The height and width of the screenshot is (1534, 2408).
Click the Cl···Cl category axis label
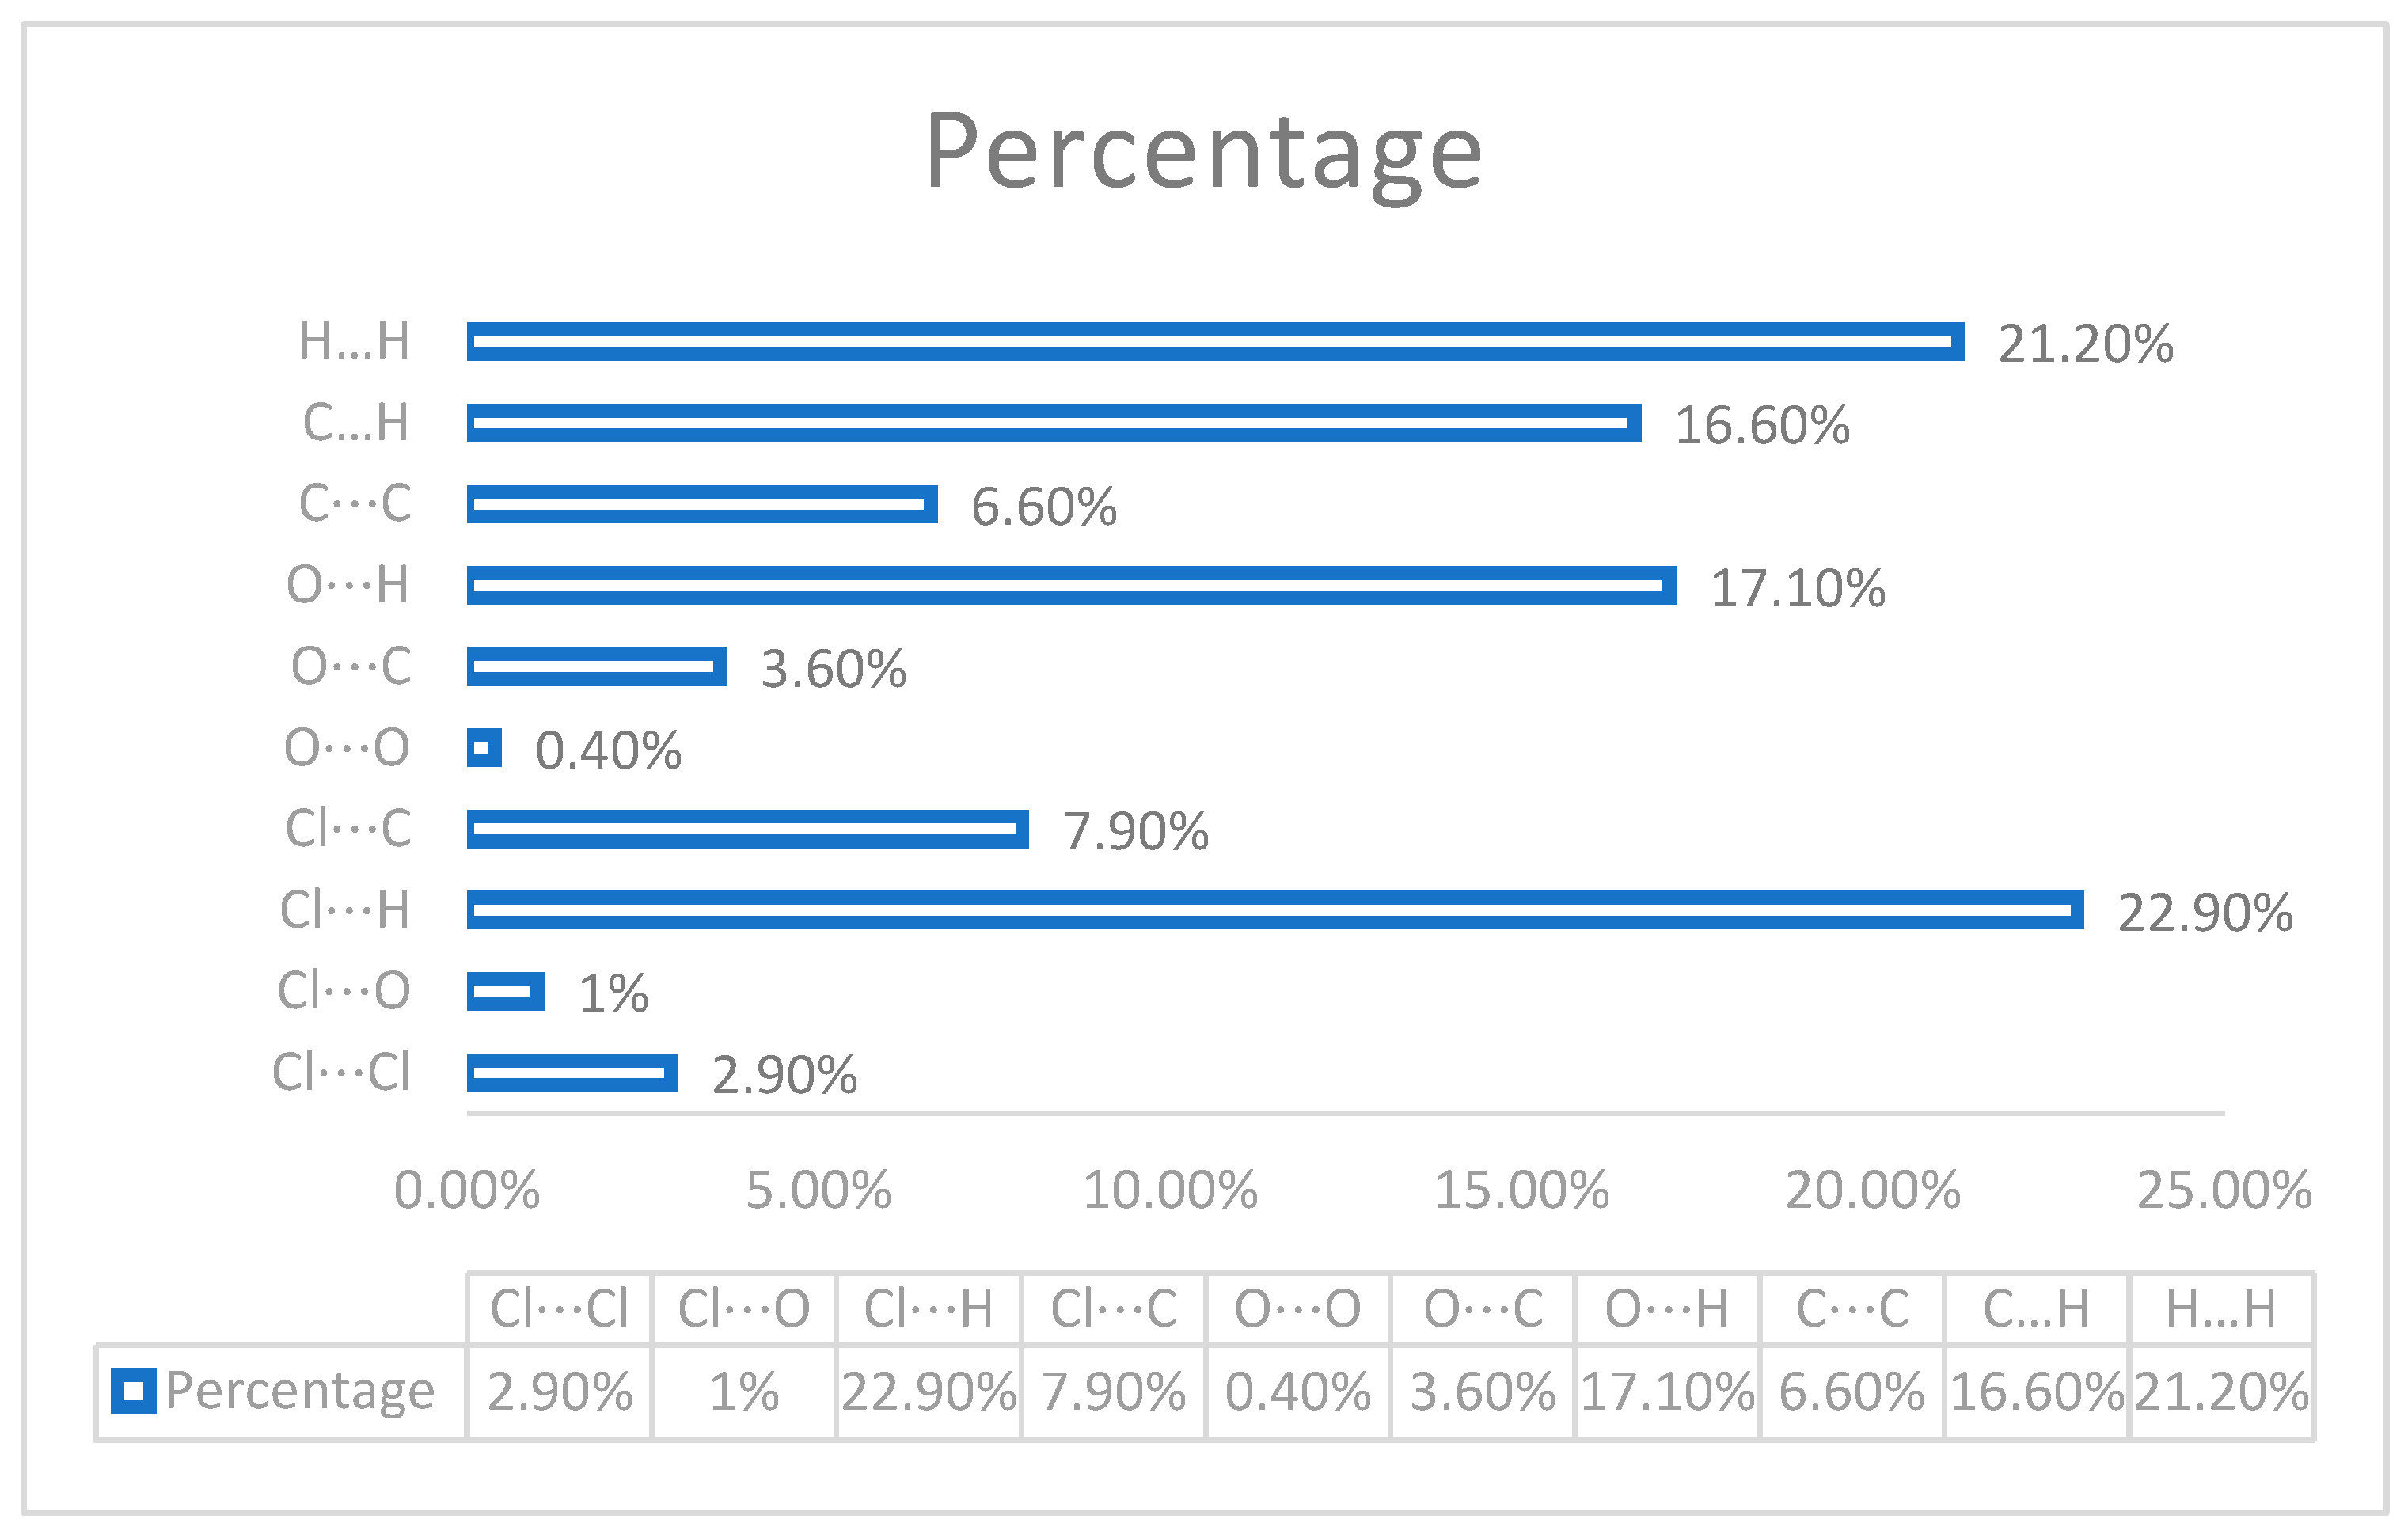[342, 1072]
